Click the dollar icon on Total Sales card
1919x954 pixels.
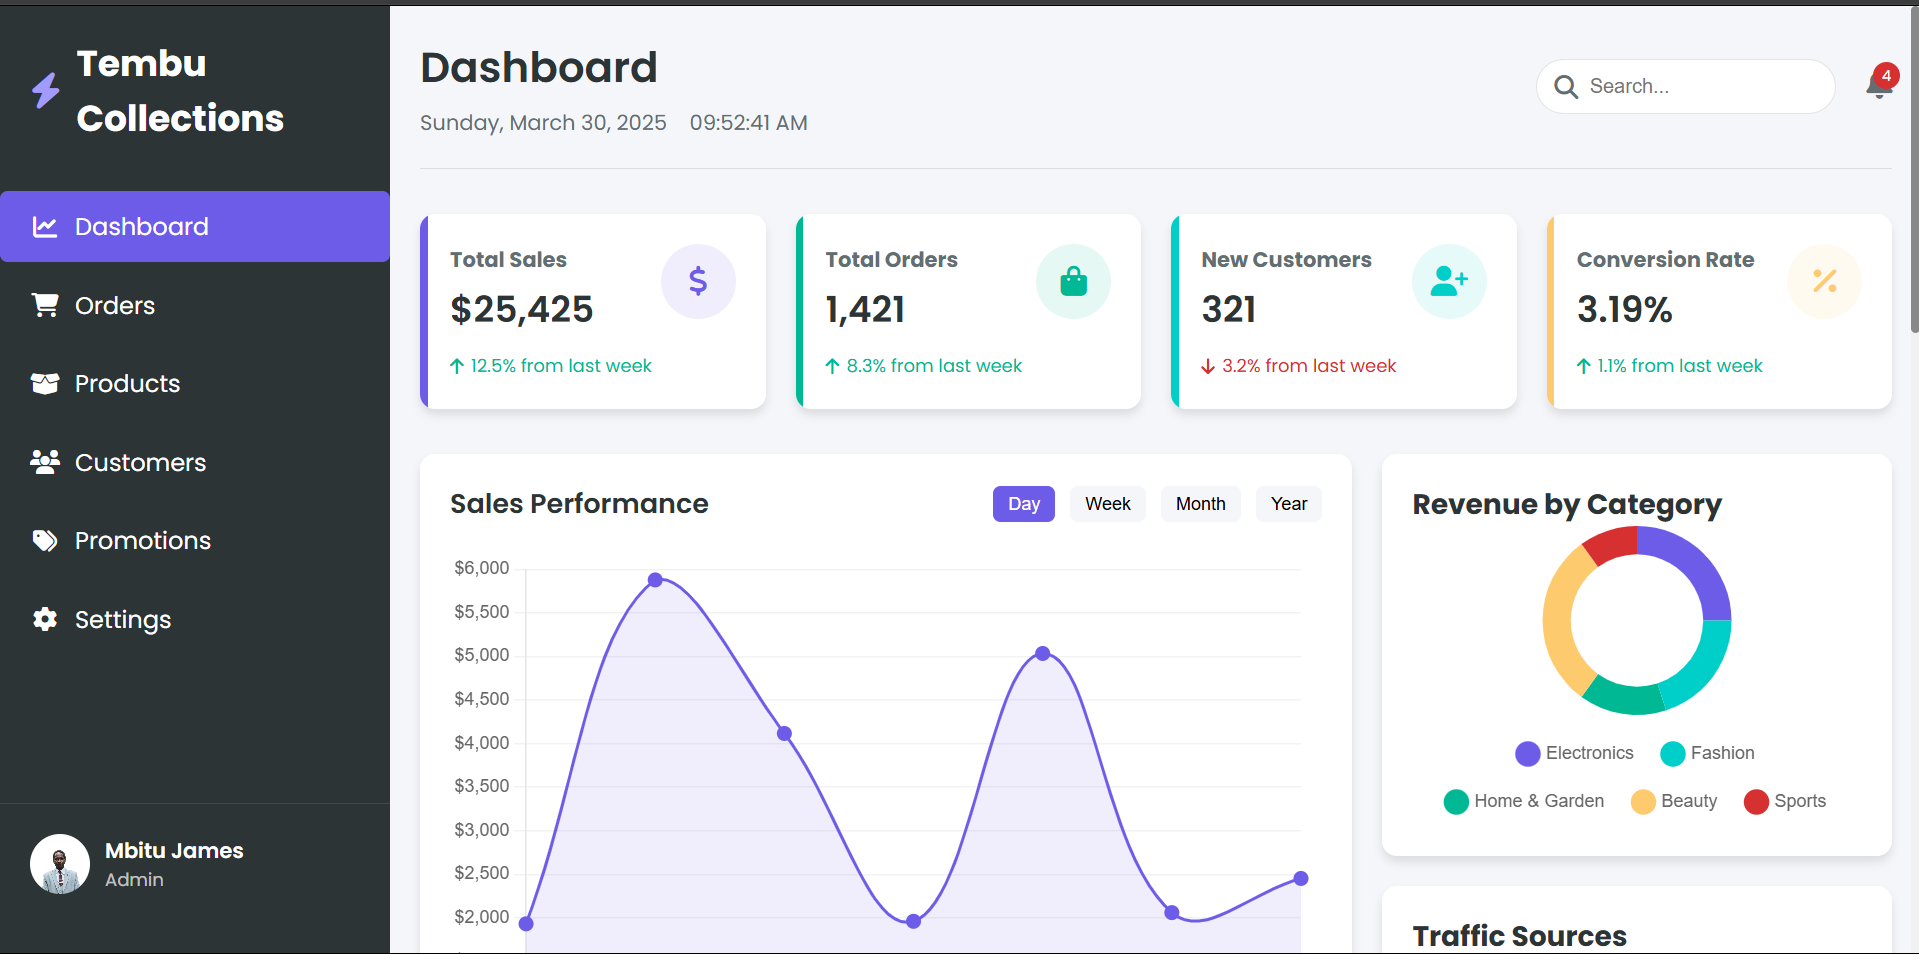697,281
